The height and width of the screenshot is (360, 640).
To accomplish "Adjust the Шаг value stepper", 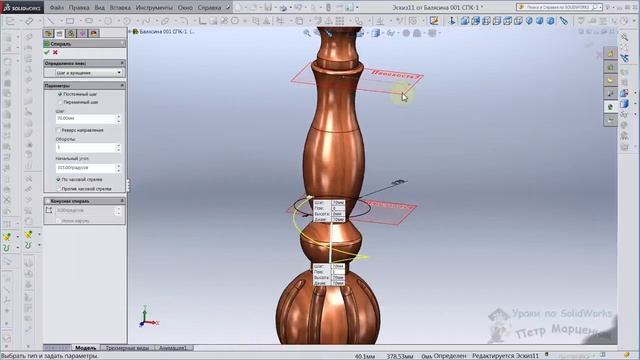I will (x=118, y=118).
